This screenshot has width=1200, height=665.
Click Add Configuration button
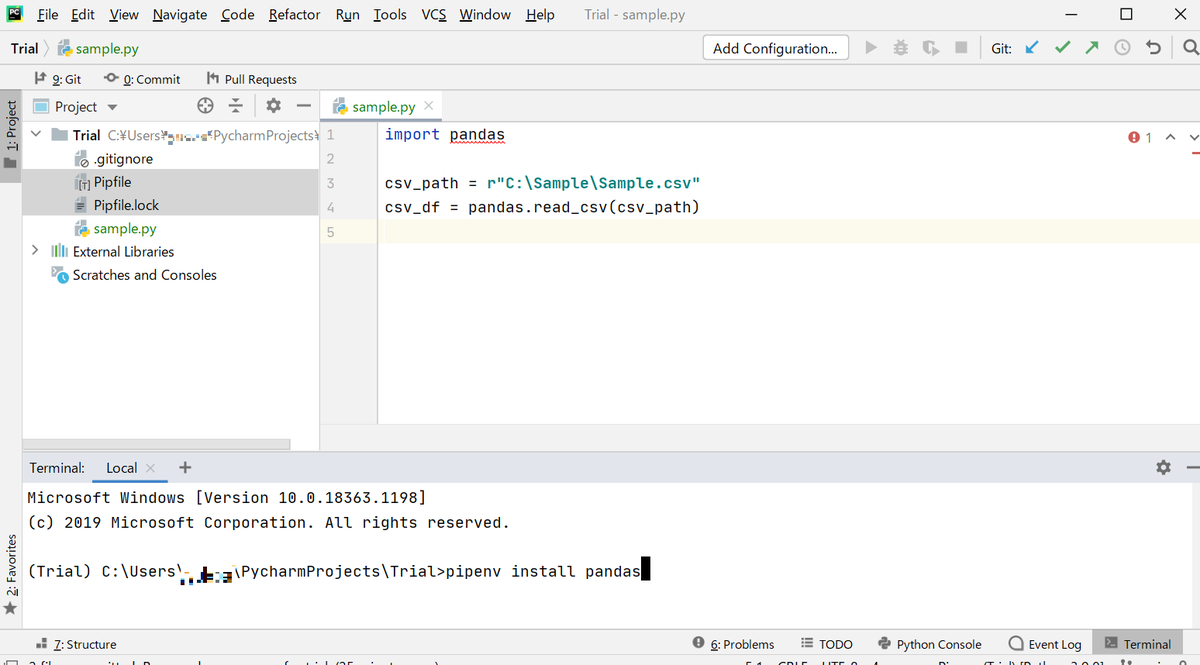point(775,48)
